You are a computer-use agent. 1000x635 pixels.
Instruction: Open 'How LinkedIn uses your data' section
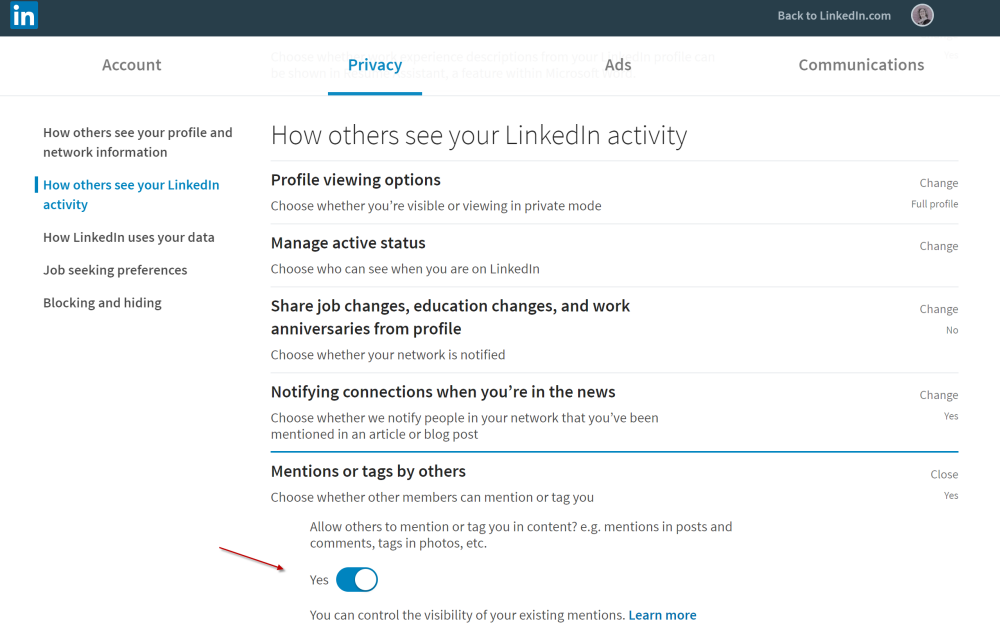[129, 237]
